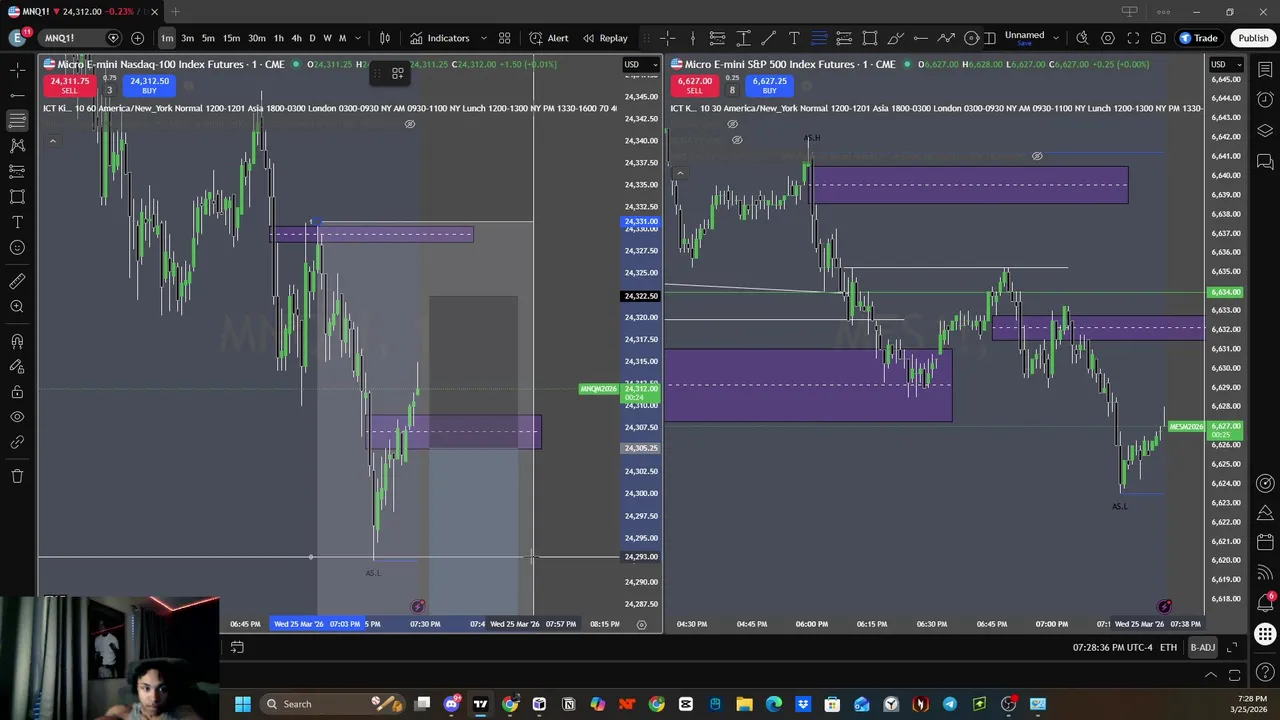The height and width of the screenshot is (720, 1280).
Task: Select the 15m timeframe
Action: click(231, 38)
